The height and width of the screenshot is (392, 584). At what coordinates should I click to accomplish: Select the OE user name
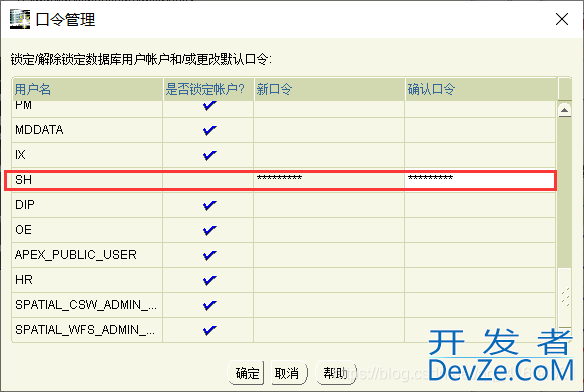coord(23,230)
